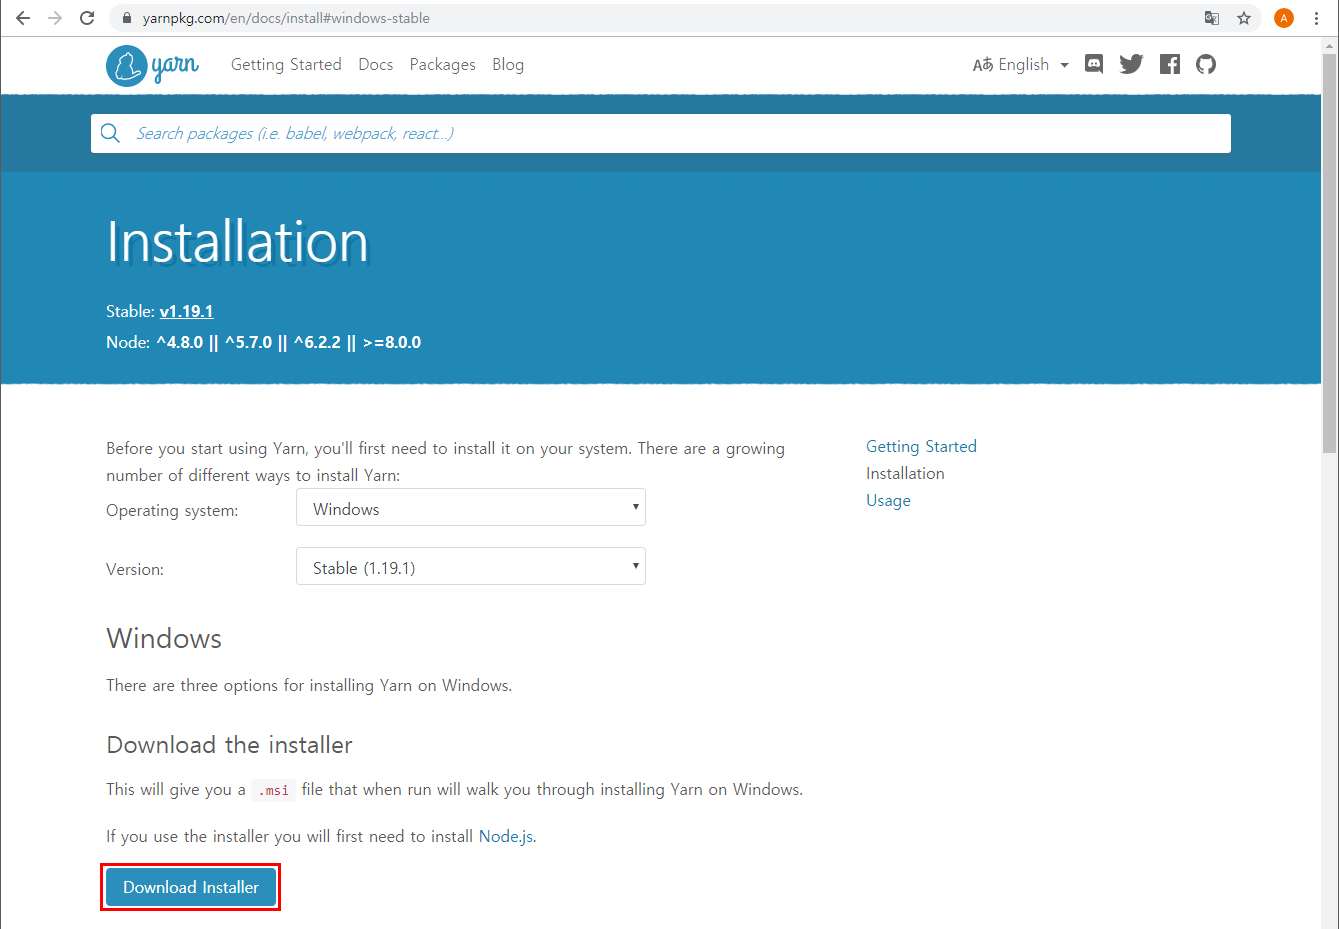
Task: Open the v1.19.1 stable version link
Action: (187, 311)
